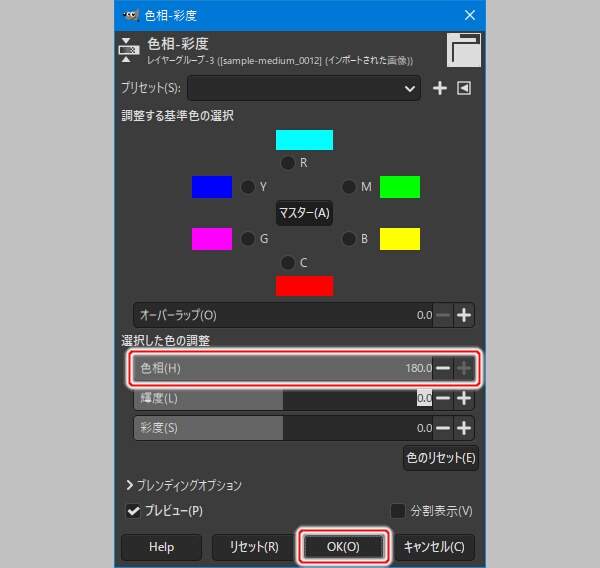The image size is (600, 568).
Task: Enable the 分割表示(V) split view checkbox
Action: pos(398,511)
